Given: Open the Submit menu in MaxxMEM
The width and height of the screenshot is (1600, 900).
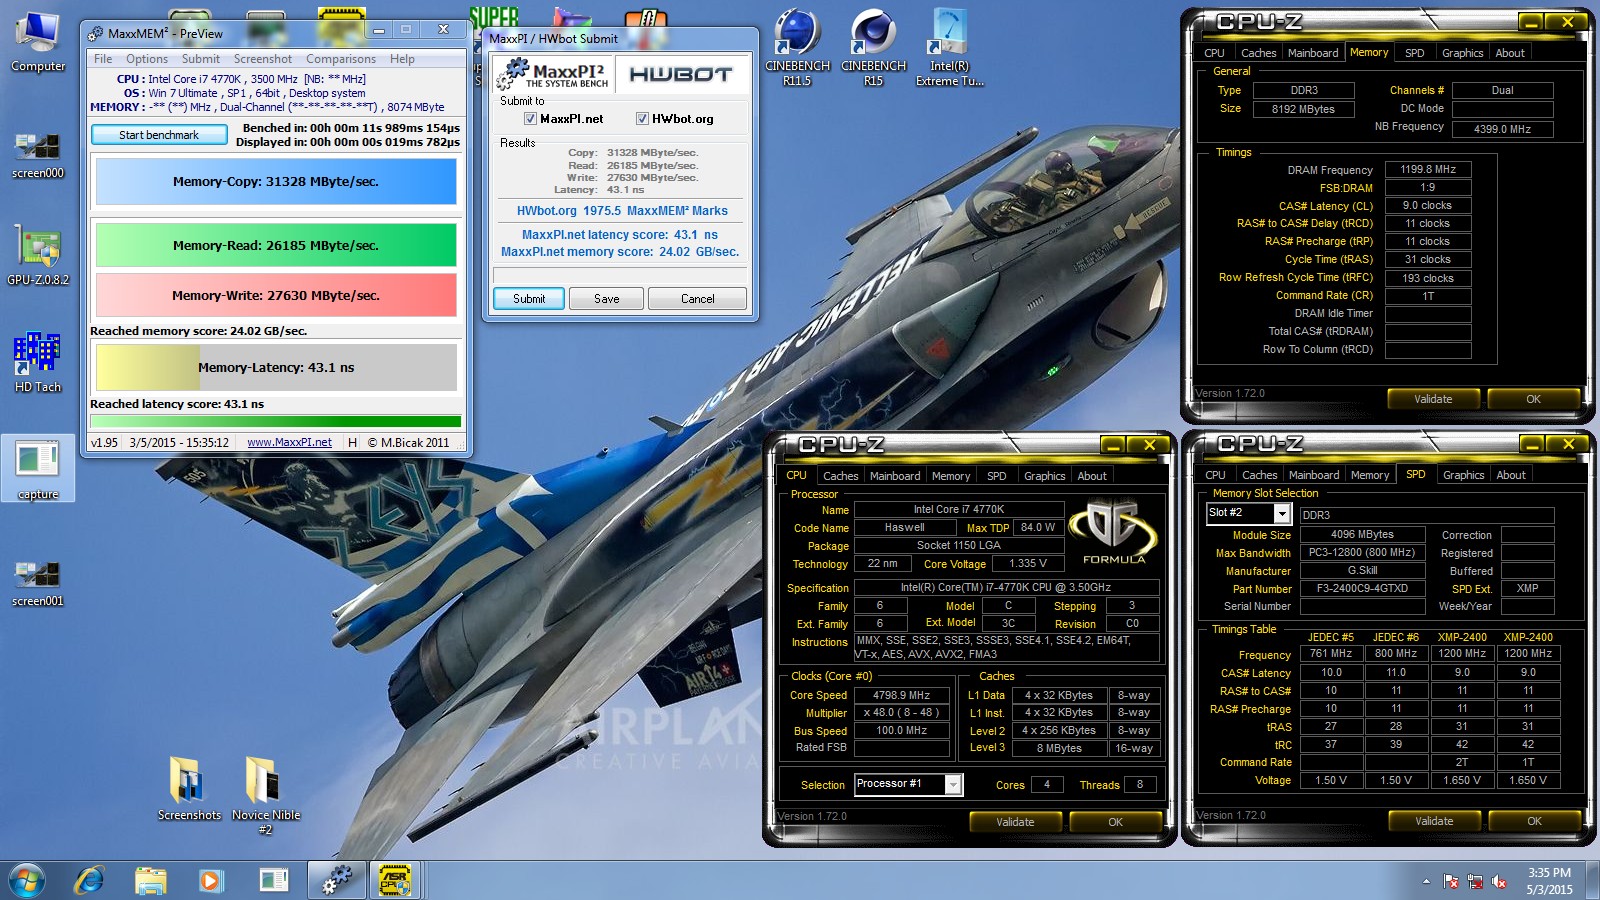Looking at the screenshot, I should coord(200,59).
